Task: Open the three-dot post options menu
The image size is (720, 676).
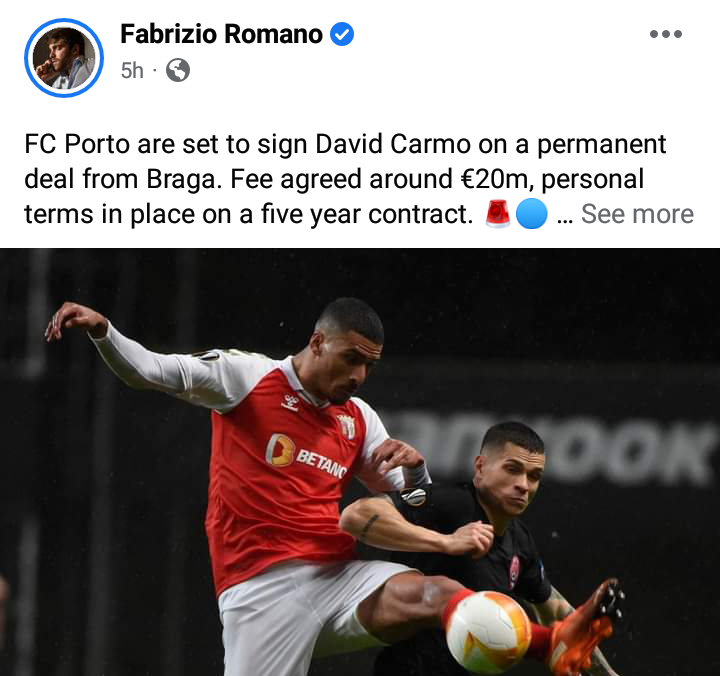Action: pyautogui.click(x=666, y=34)
